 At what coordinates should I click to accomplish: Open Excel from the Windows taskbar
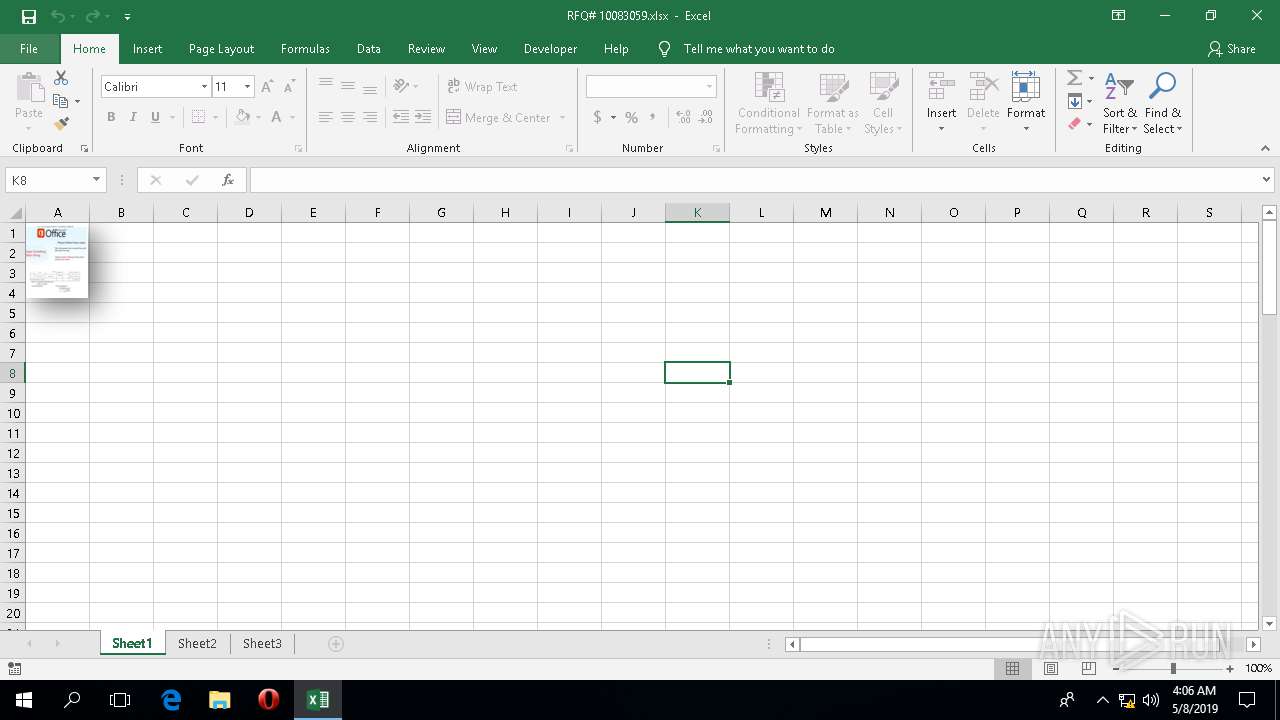pyautogui.click(x=318, y=700)
